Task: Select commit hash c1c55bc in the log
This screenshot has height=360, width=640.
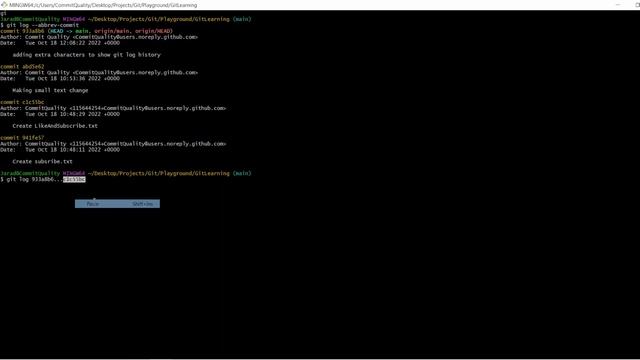Action: tap(33, 102)
